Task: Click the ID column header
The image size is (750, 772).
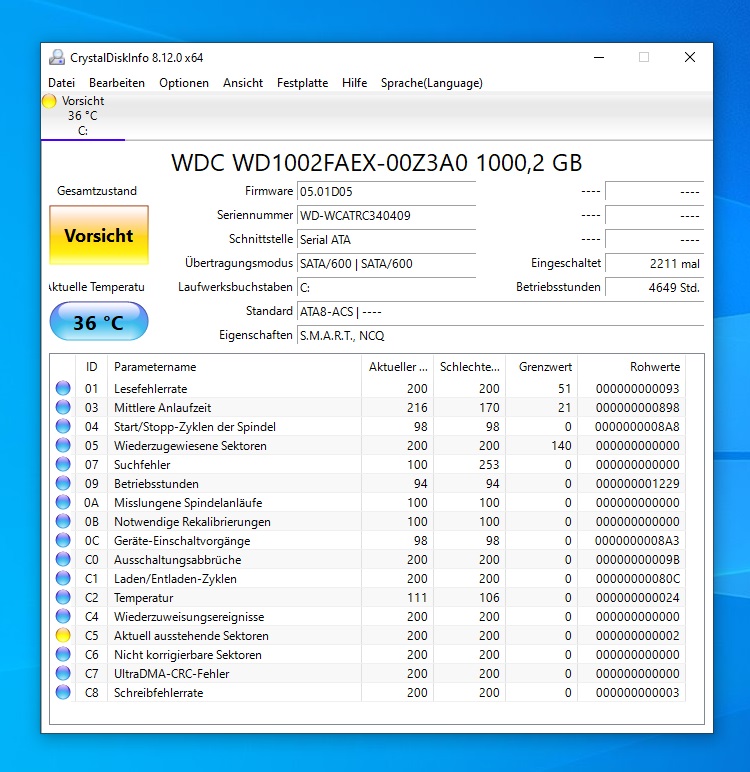Action: [x=92, y=367]
